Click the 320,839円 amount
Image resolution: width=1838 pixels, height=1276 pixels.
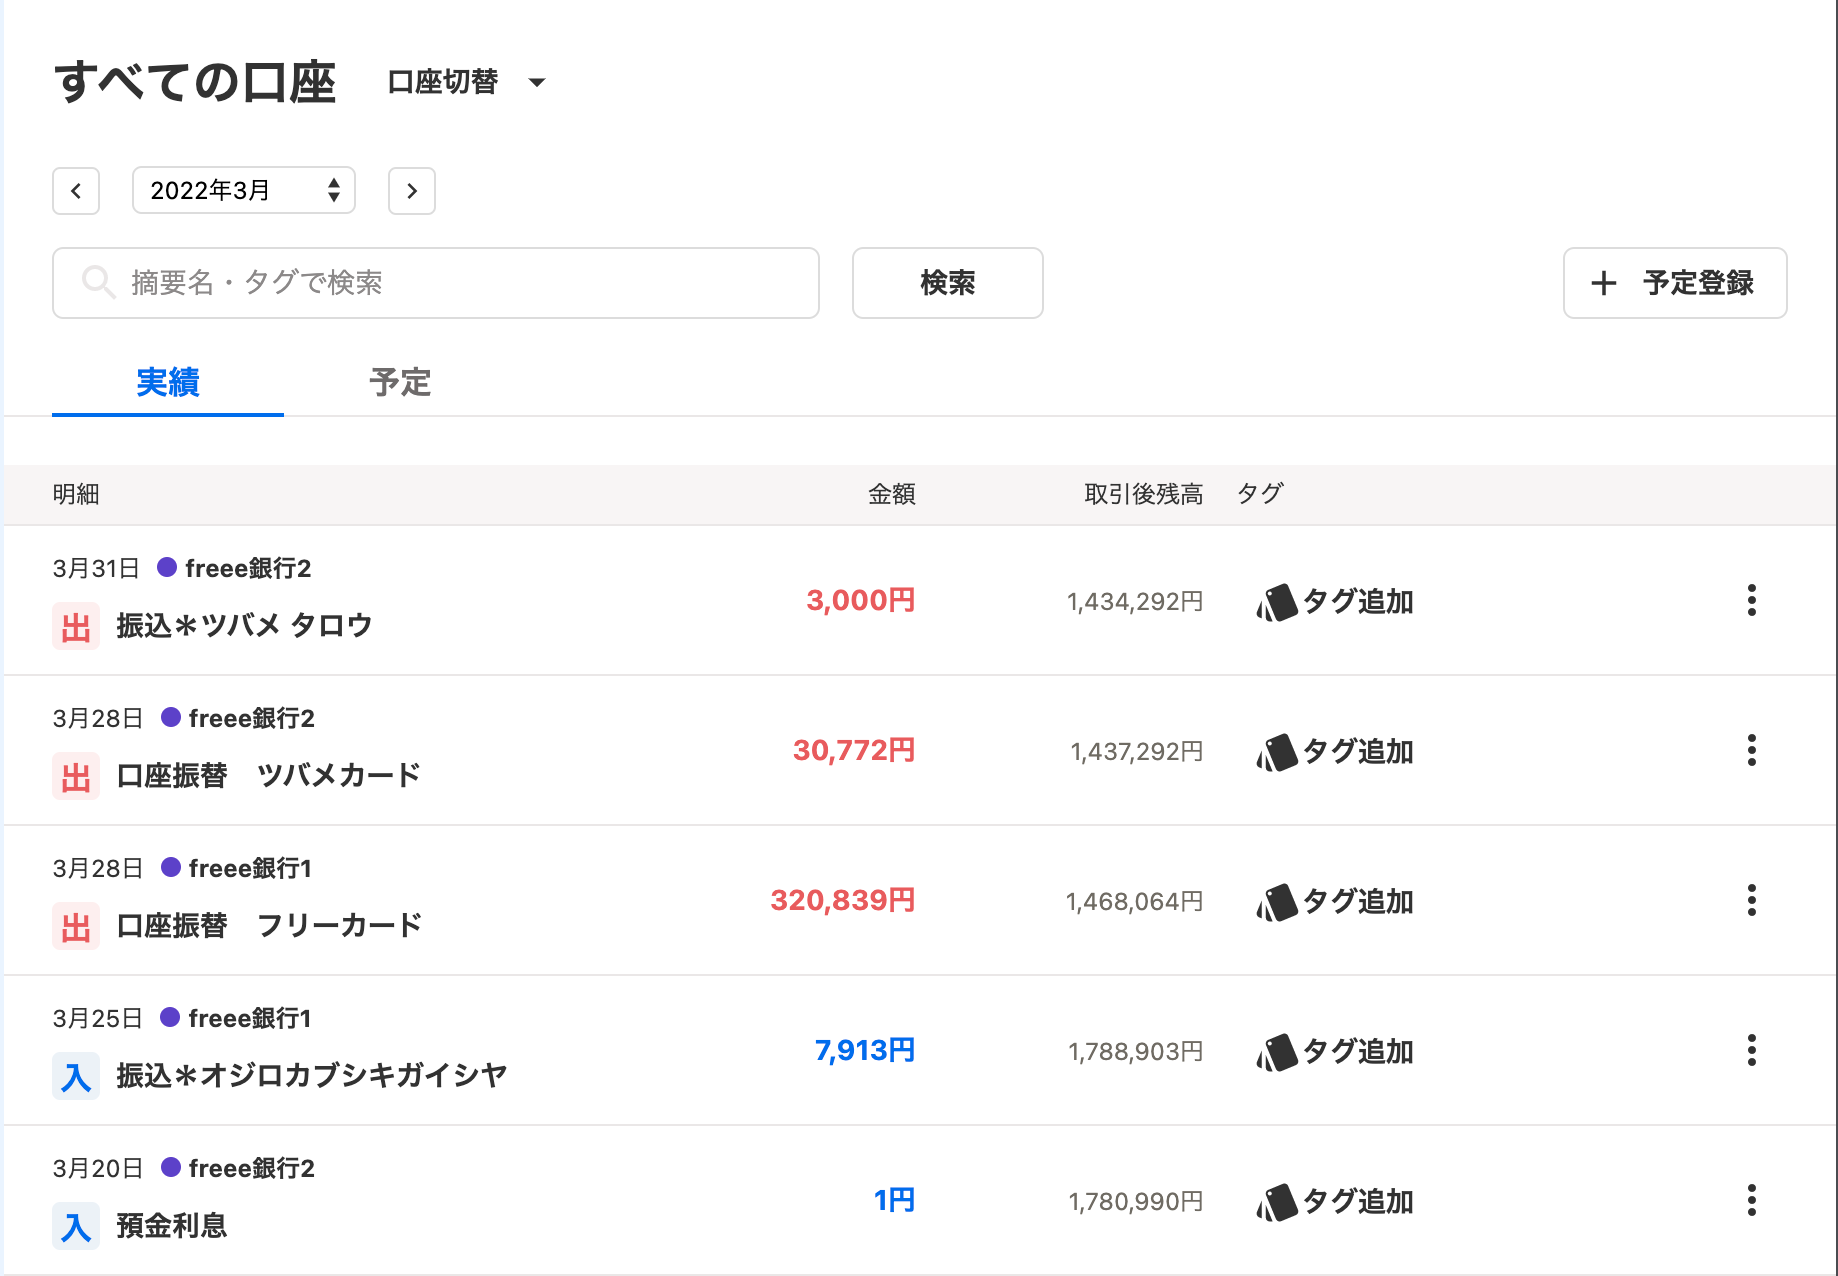pos(843,900)
